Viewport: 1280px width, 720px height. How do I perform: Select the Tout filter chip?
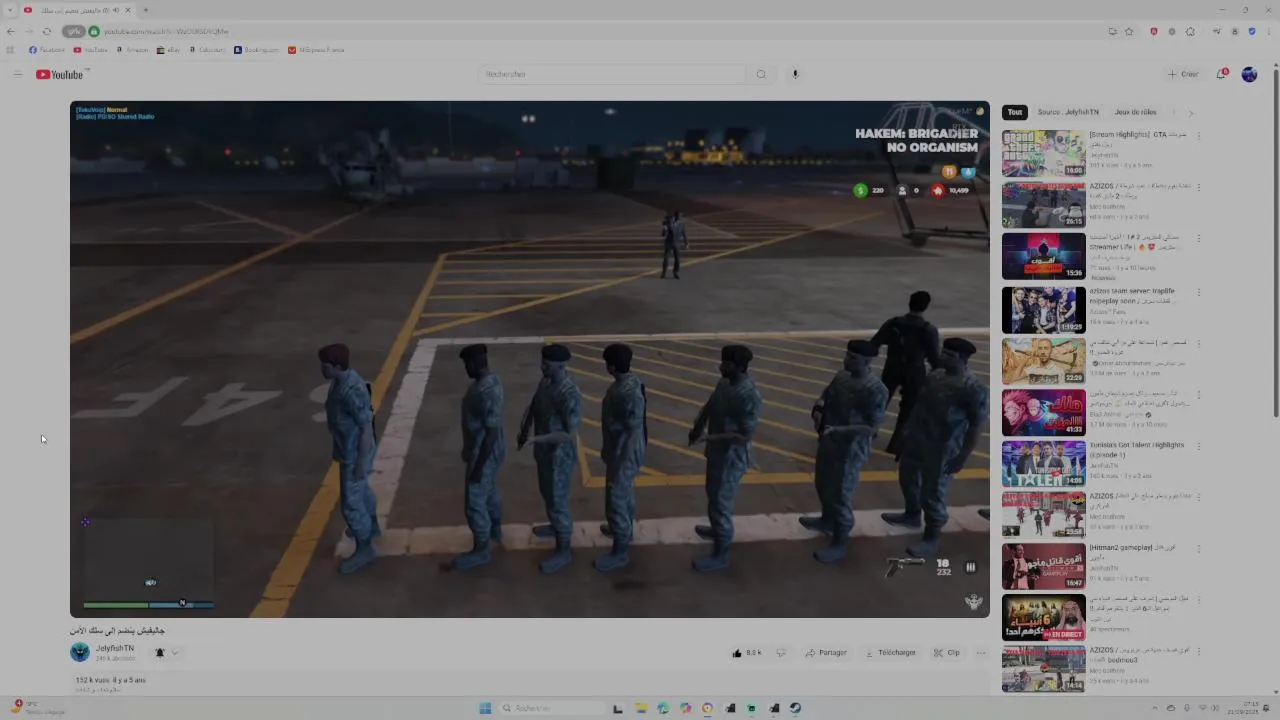1015,112
